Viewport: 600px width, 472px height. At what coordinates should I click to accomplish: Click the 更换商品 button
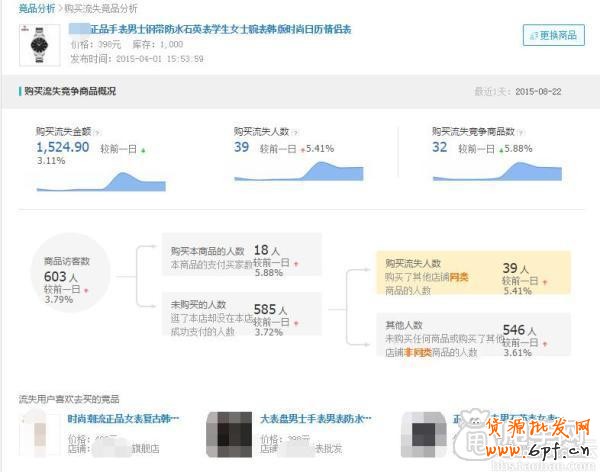[553, 36]
